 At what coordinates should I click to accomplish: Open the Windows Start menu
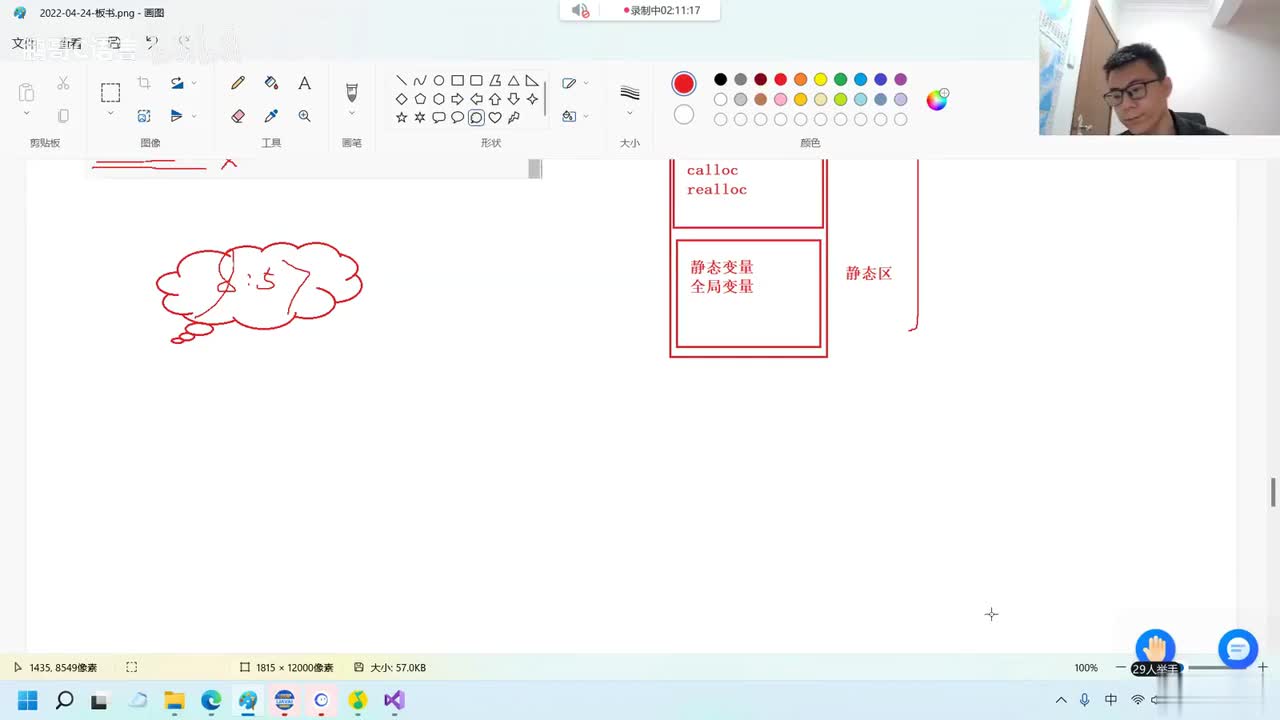click(x=28, y=700)
